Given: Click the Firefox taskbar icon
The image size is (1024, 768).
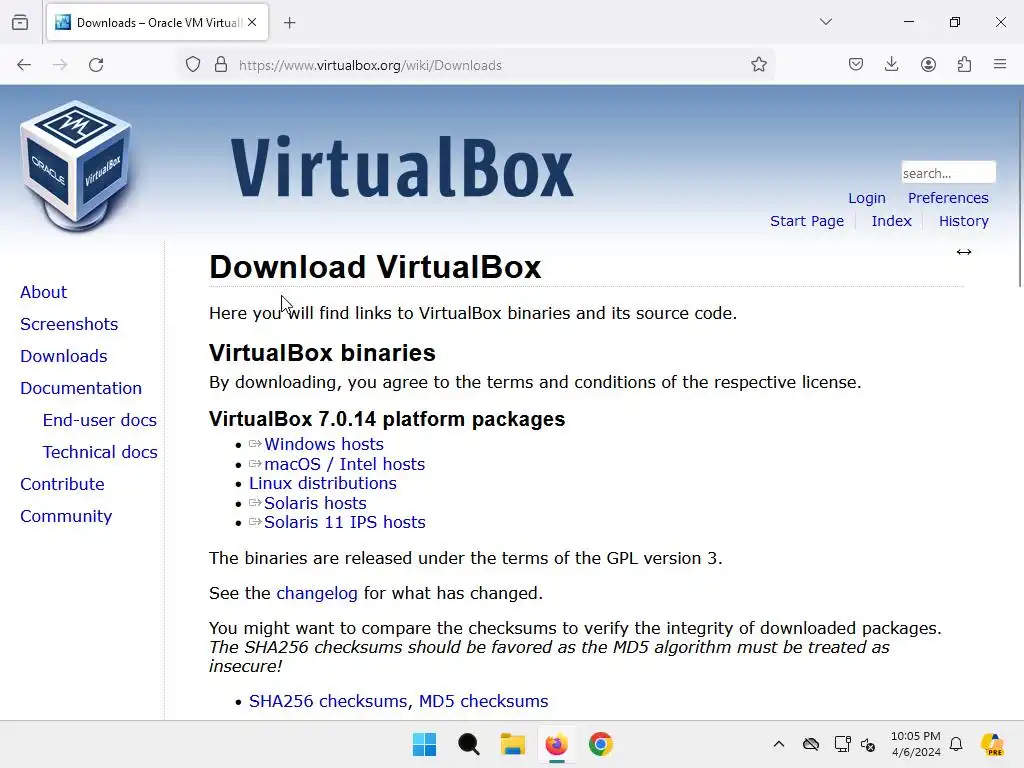Looking at the screenshot, I should (556, 744).
